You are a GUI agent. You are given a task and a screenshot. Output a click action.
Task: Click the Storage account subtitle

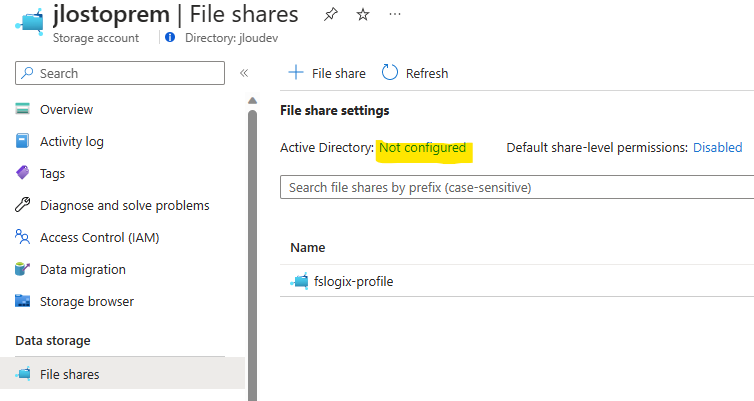(96, 38)
